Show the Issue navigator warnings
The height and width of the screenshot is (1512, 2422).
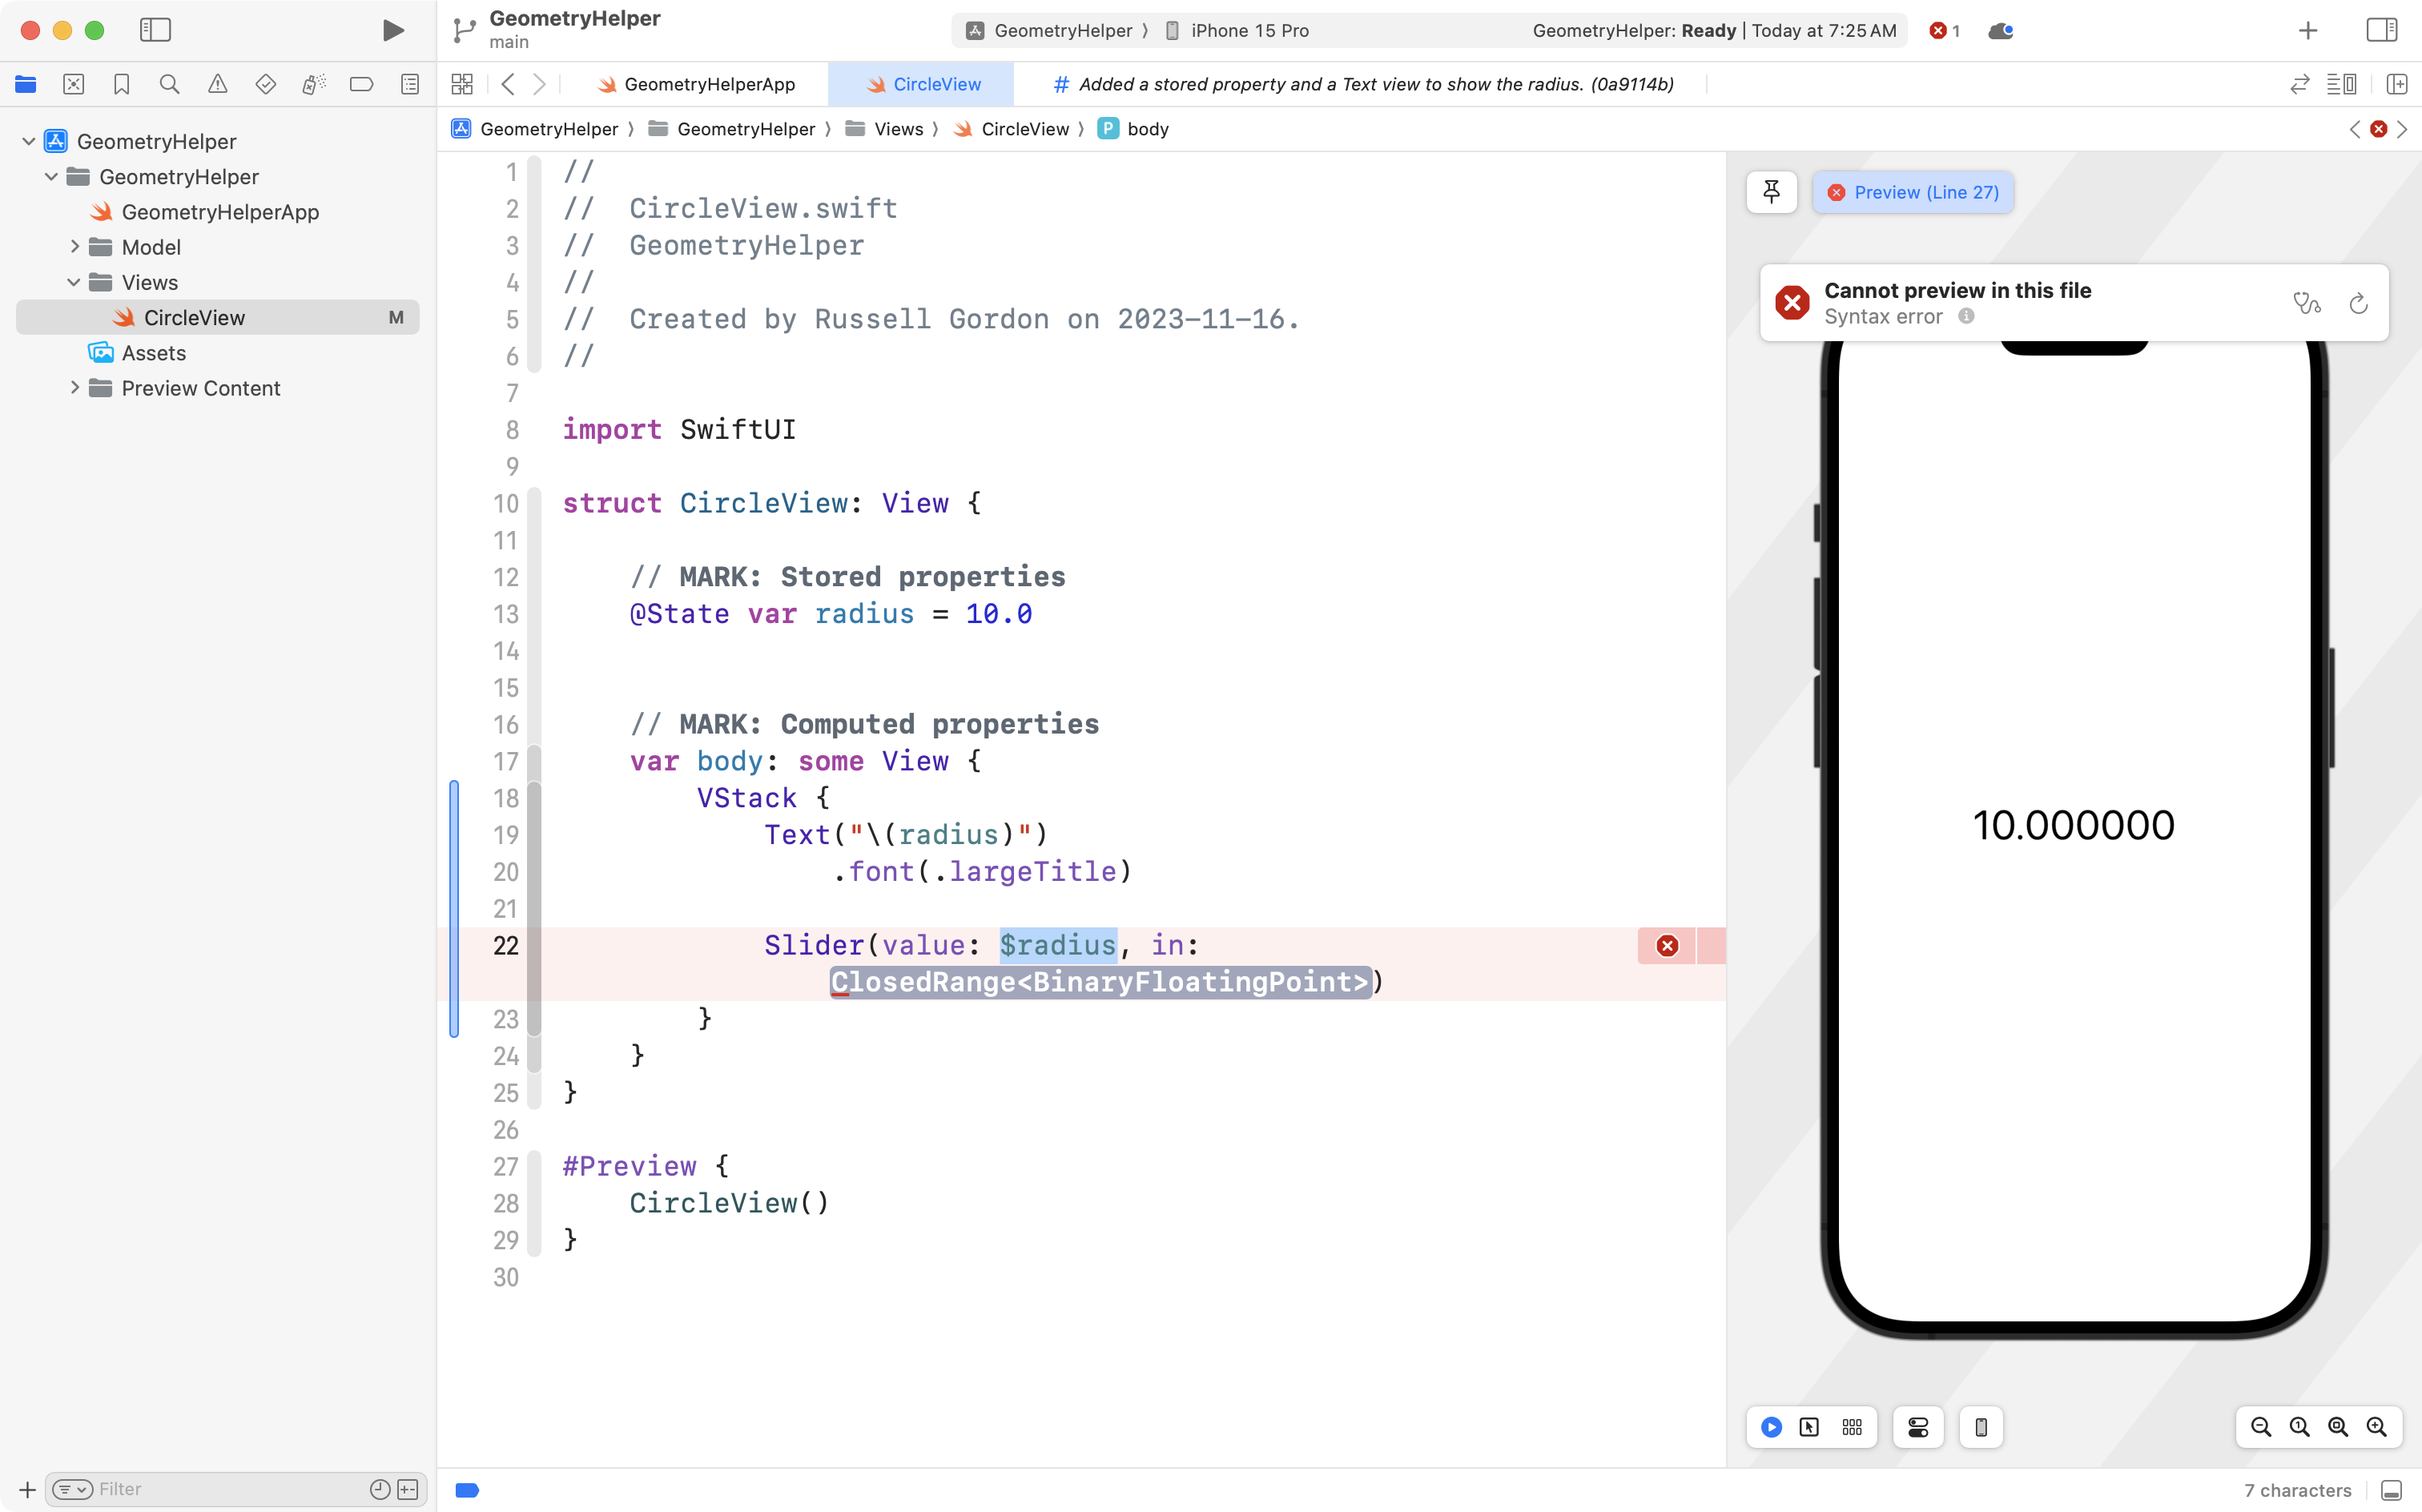pyautogui.click(x=217, y=84)
